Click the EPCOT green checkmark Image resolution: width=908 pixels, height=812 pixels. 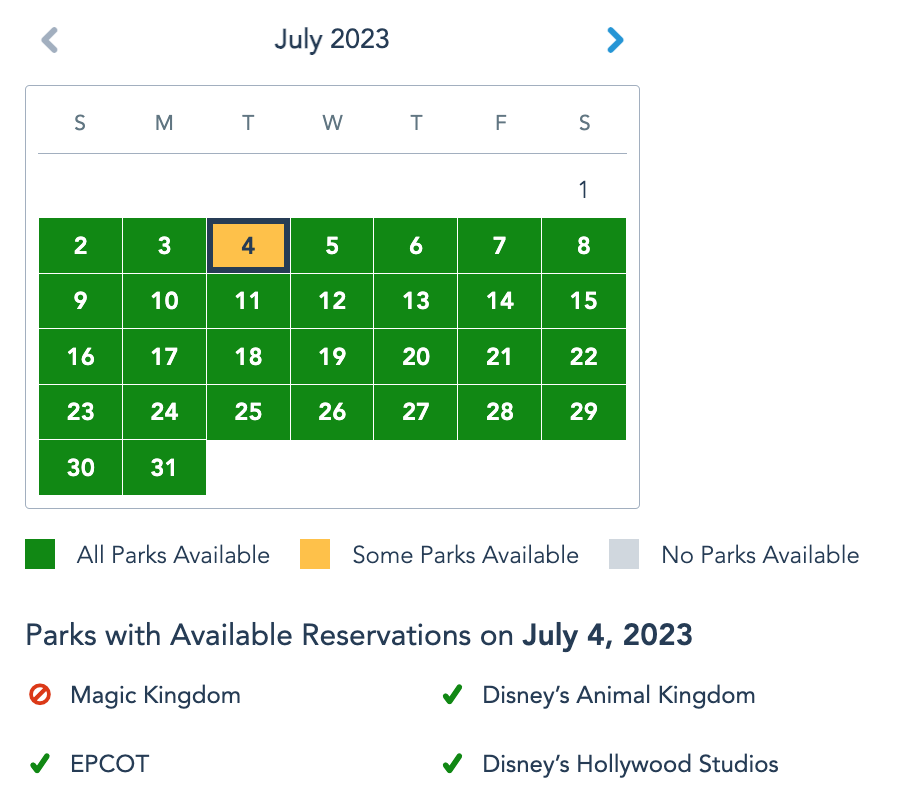point(40,764)
